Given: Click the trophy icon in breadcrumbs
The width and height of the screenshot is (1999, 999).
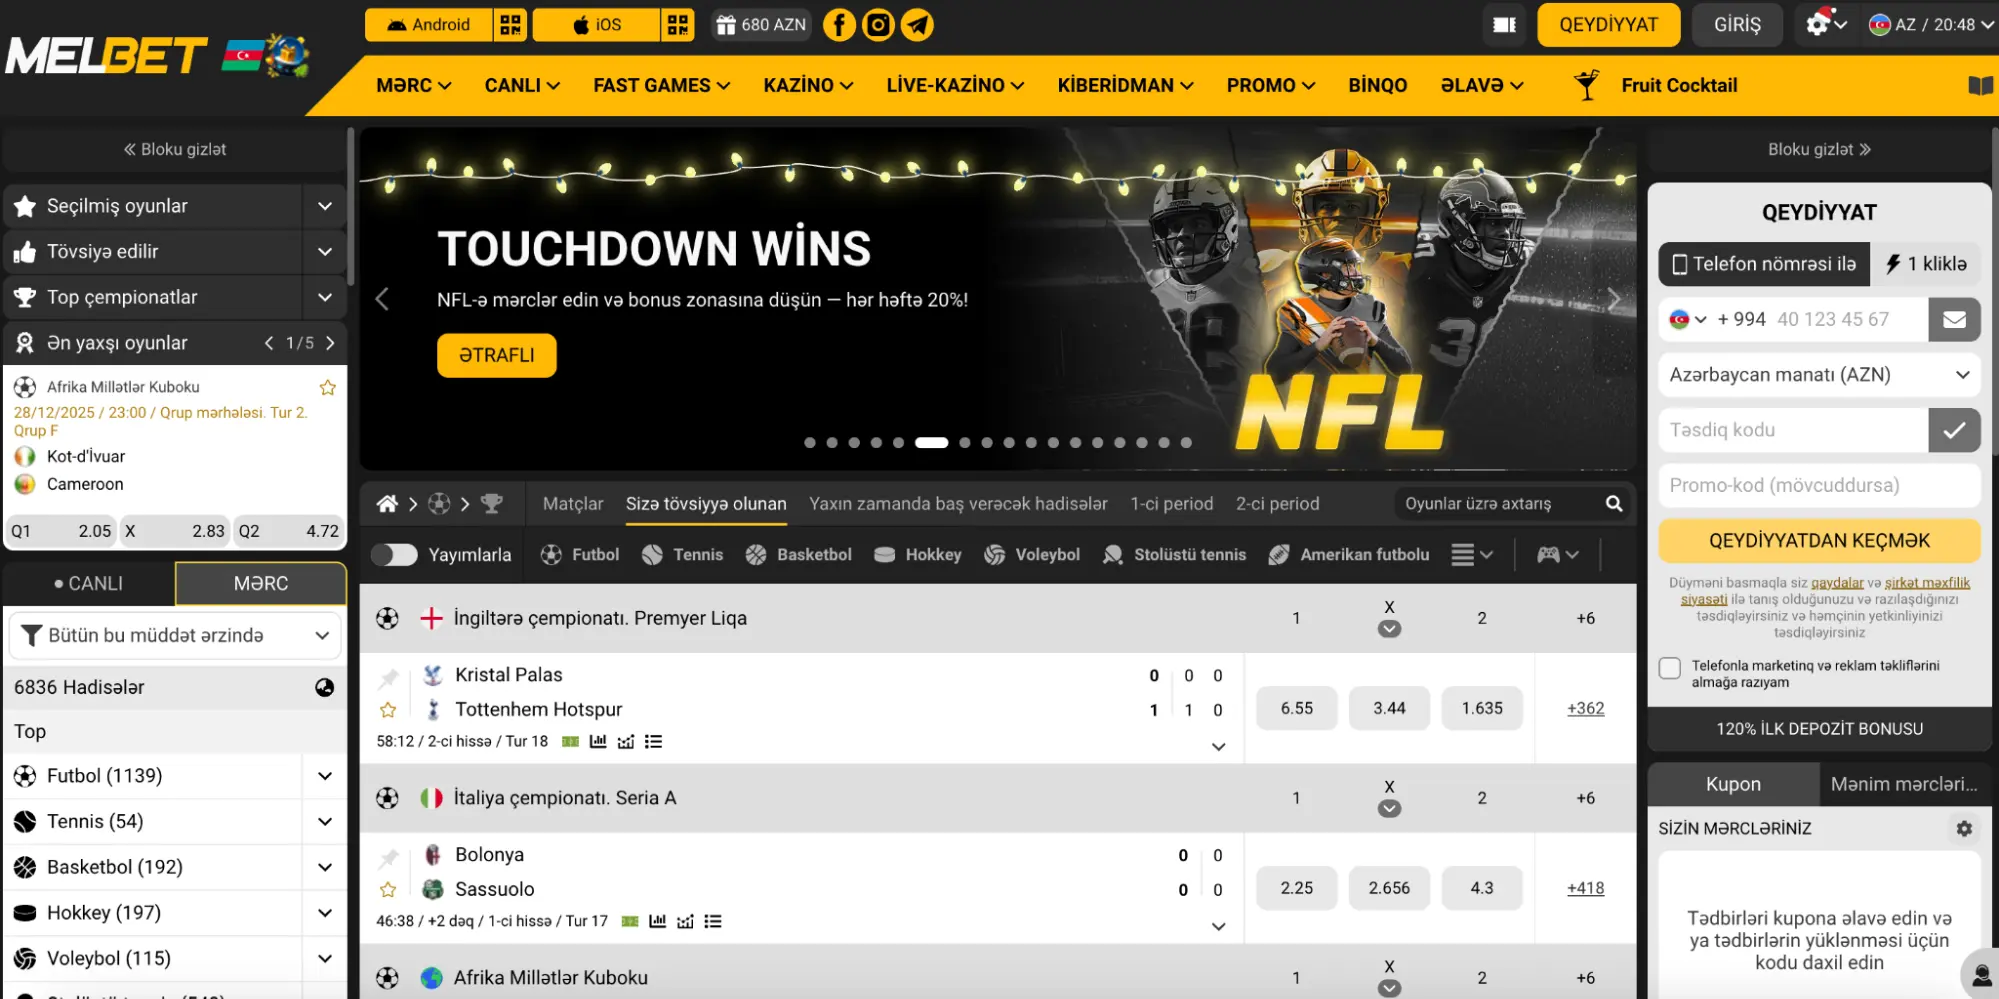Looking at the screenshot, I should [x=491, y=504].
